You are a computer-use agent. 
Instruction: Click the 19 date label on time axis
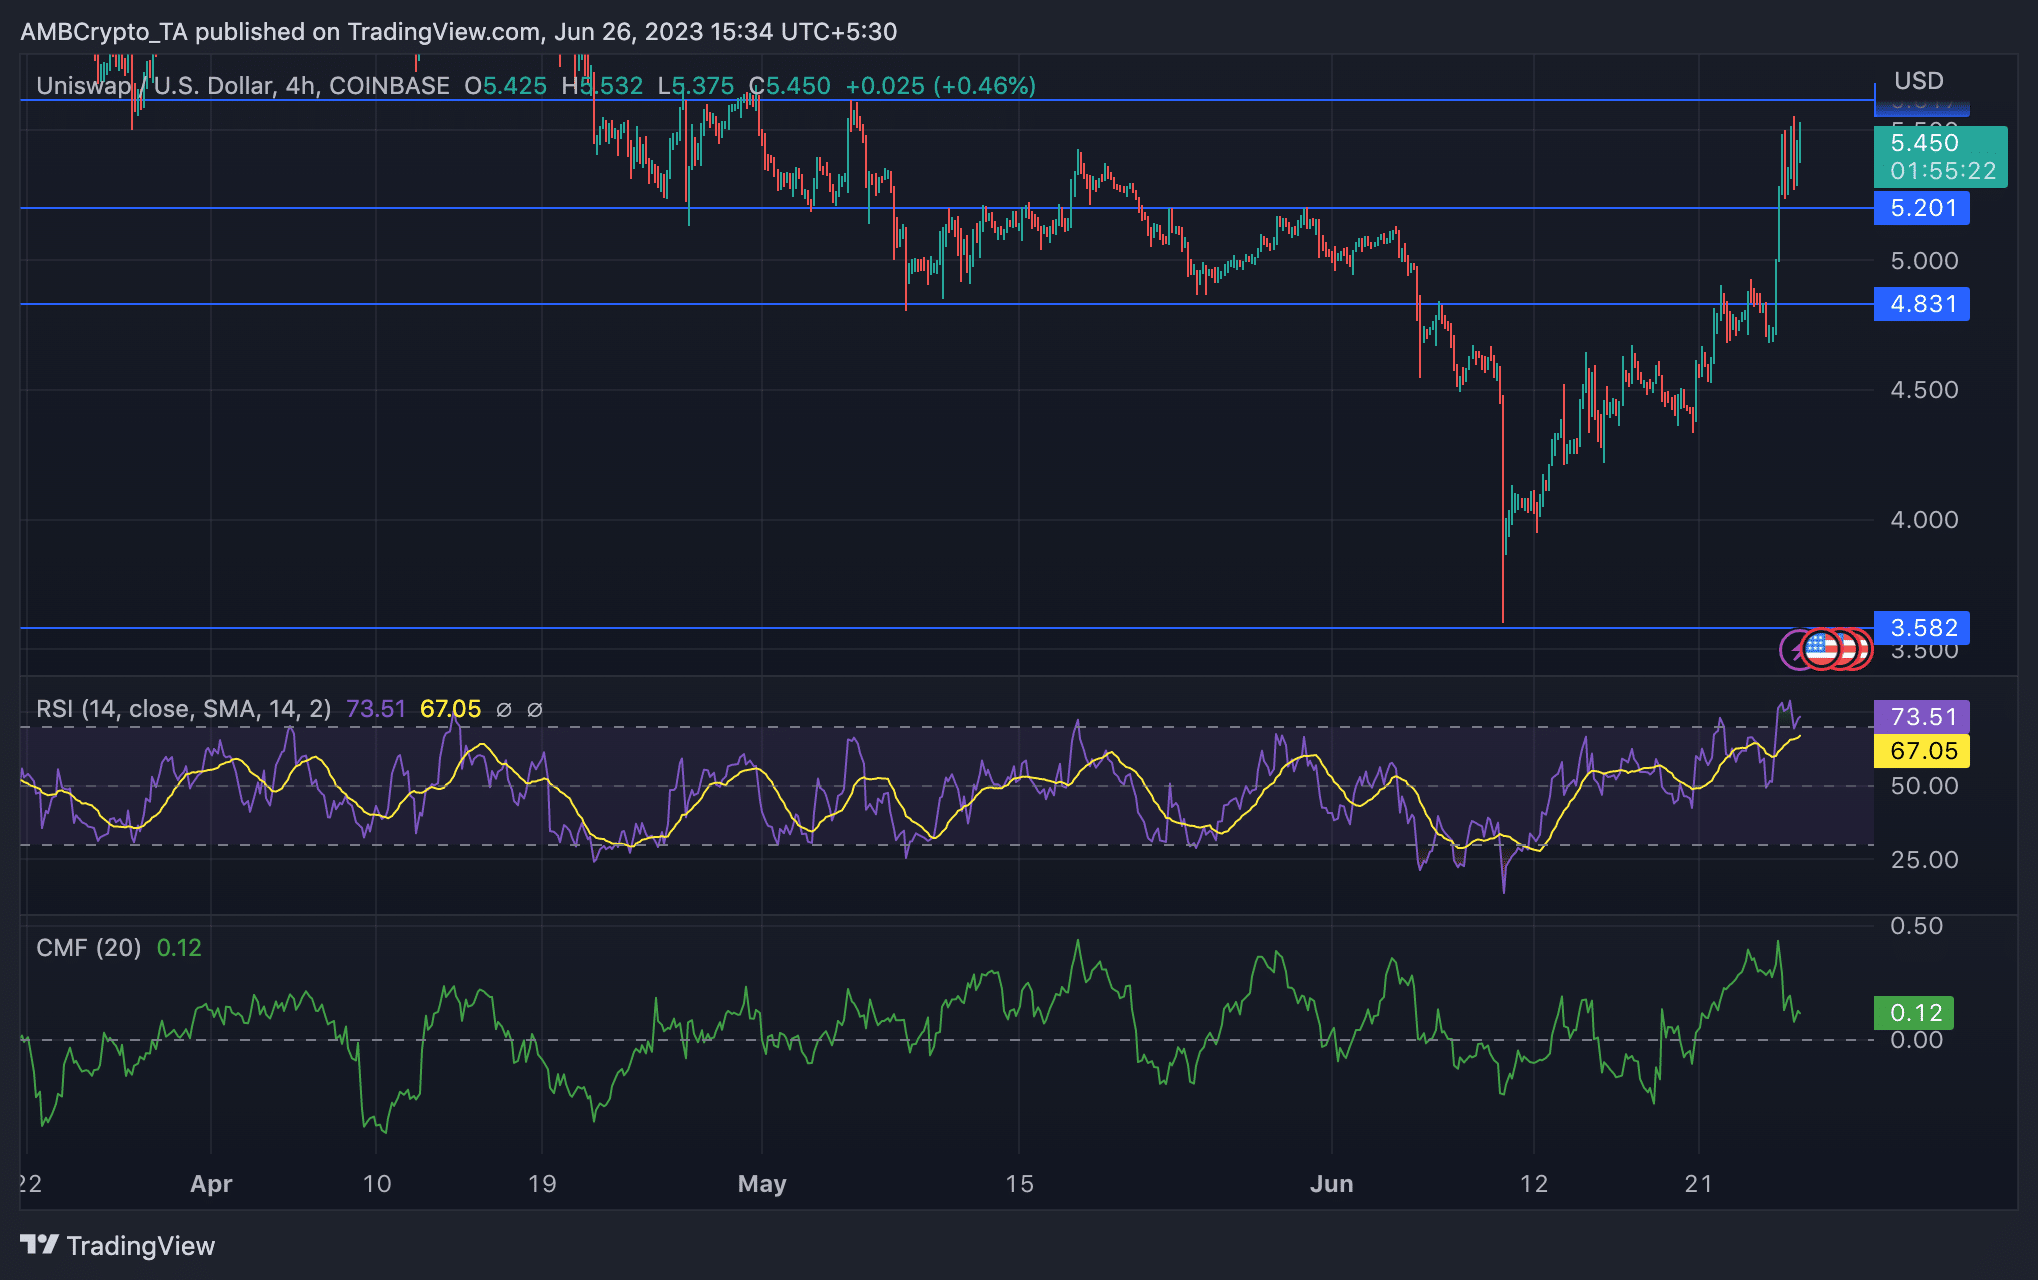coord(542,1184)
